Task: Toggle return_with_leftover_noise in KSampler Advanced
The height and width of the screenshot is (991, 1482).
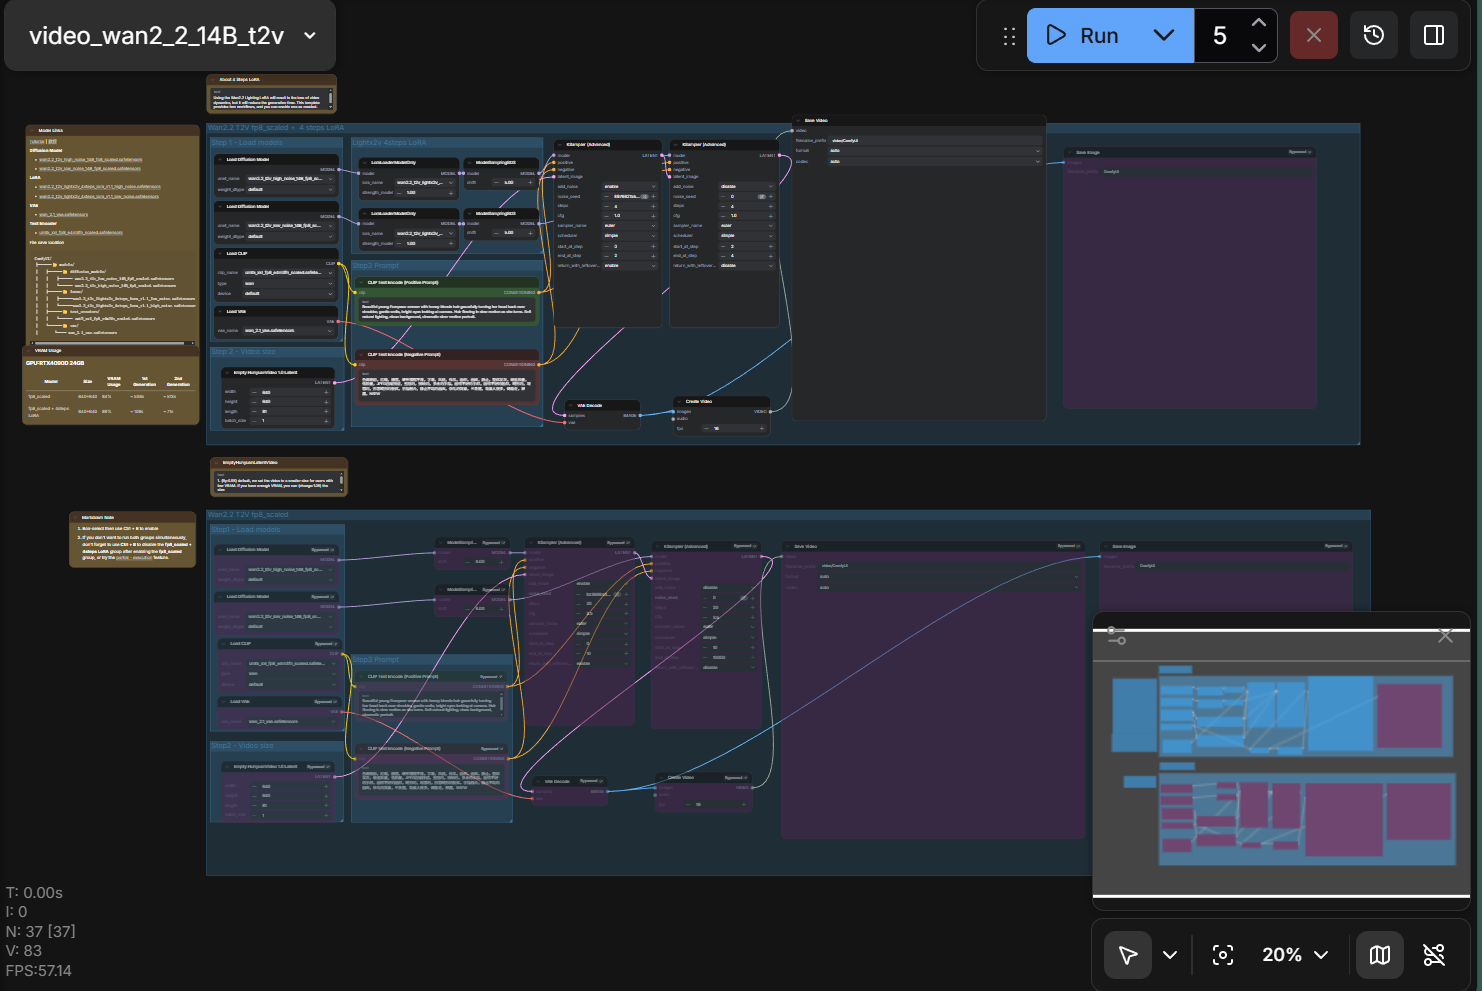Action: click(x=628, y=265)
